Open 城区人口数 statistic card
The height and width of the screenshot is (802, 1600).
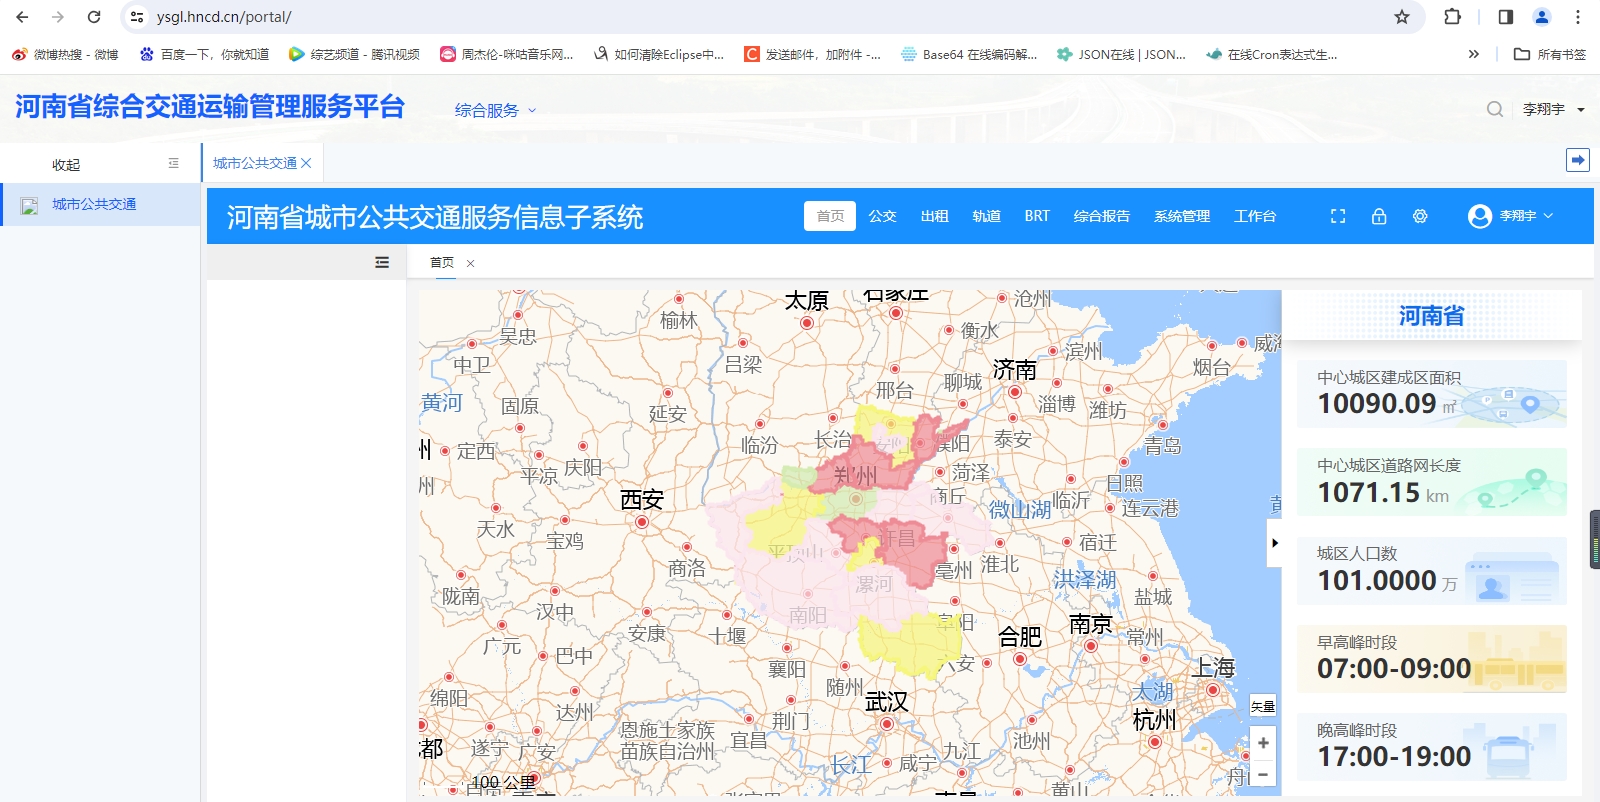pyautogui.click(x=1432, y=570)
